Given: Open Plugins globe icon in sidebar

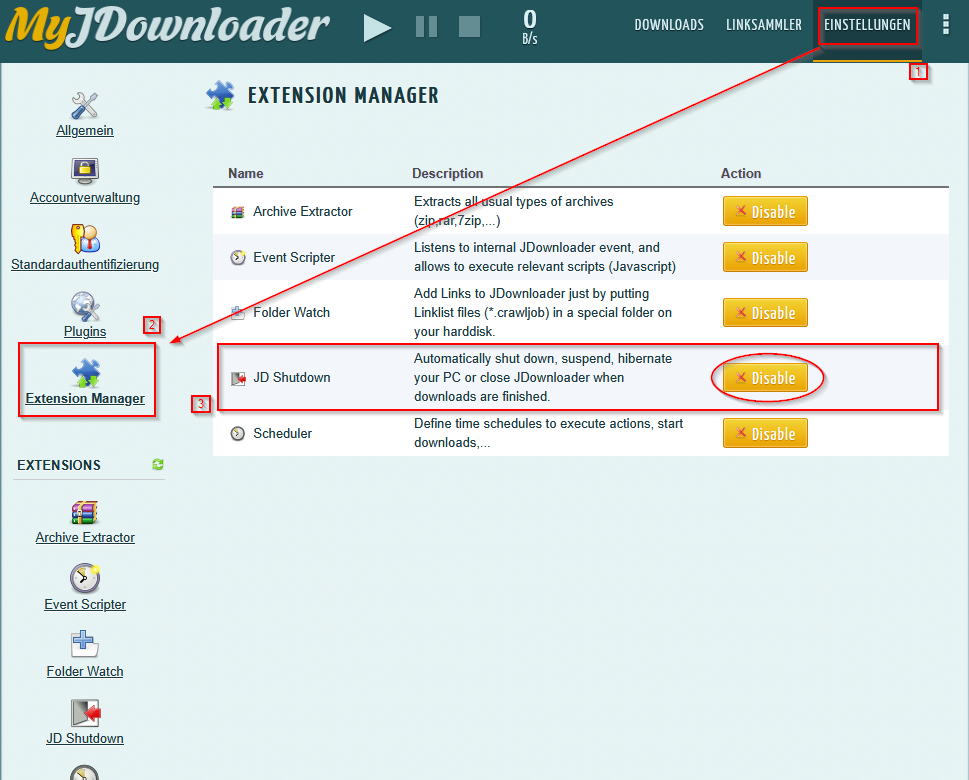Looking at the screenshot, I should pos(85,305).
